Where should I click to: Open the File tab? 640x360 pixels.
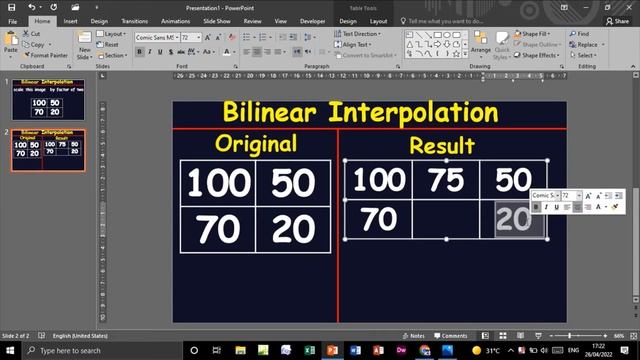[x=13, y=21]
